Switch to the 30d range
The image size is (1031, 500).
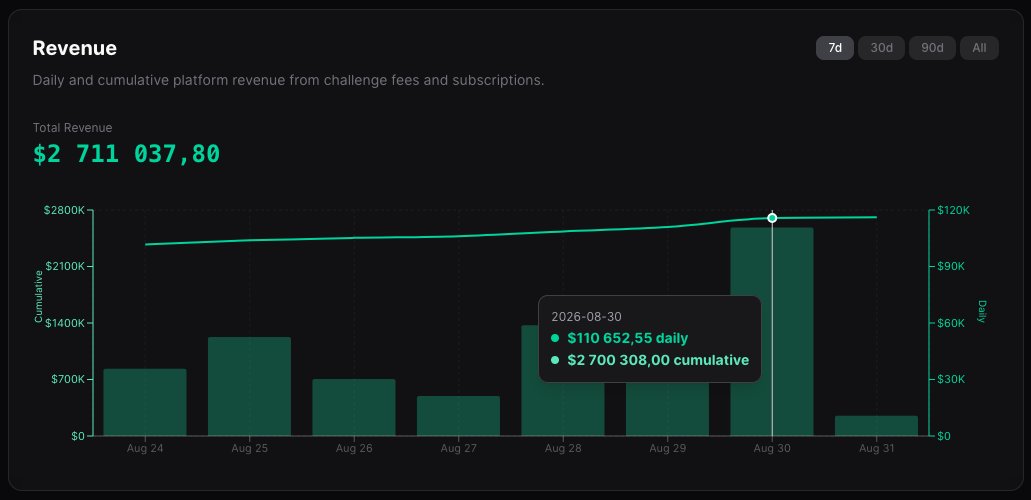[x=881, y=48]
